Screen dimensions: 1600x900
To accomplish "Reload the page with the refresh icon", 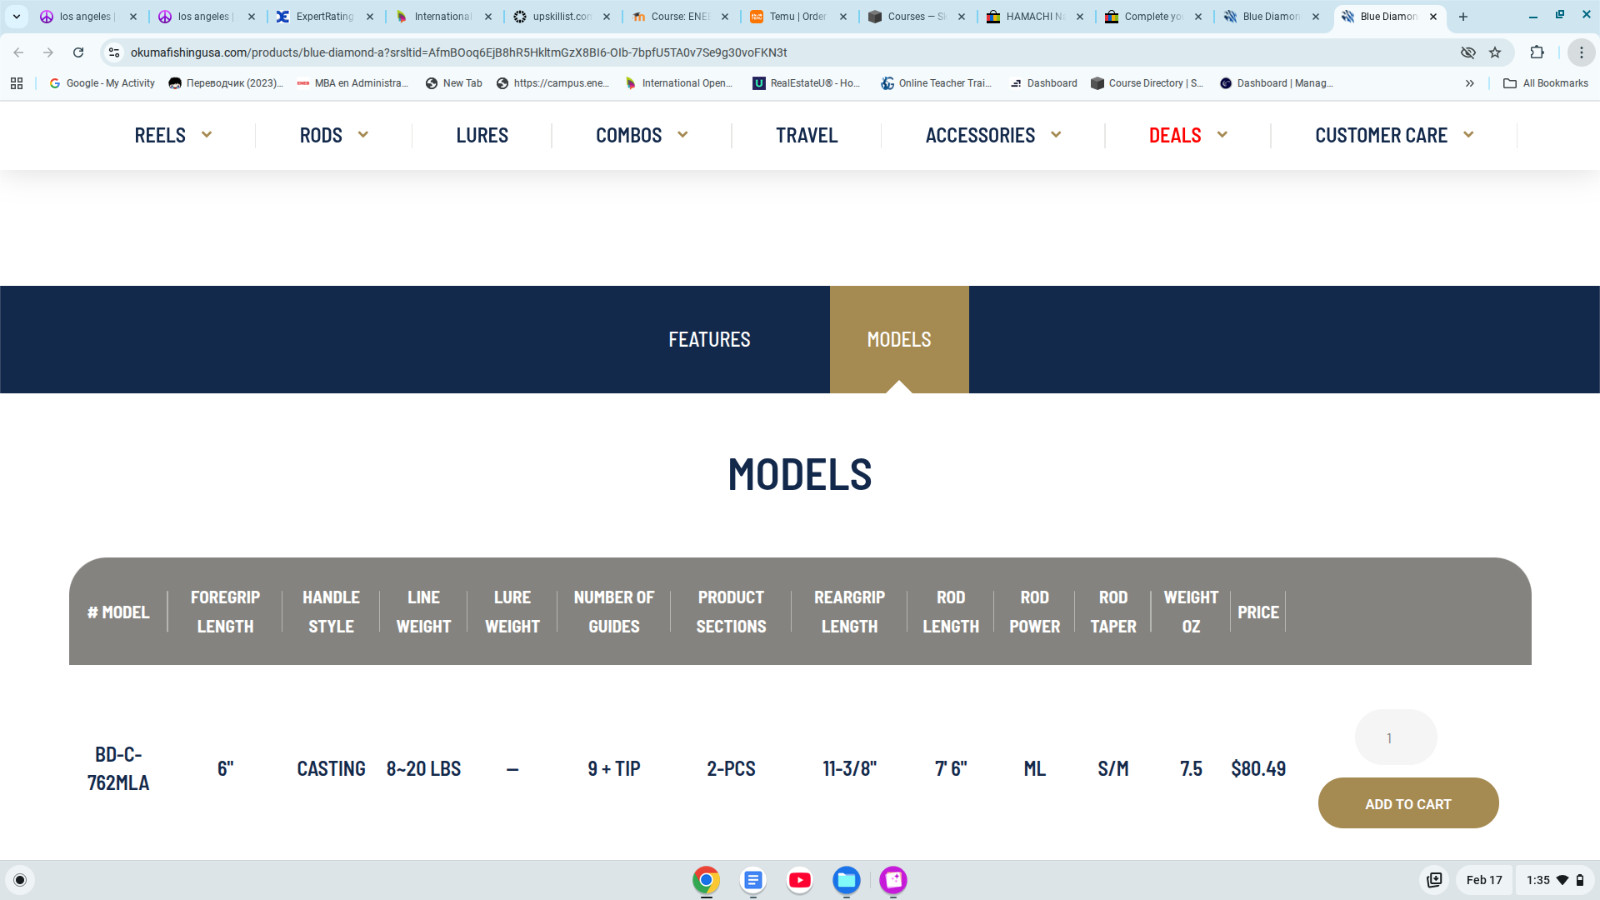I will pyautogui.click(x=78, y=52).
